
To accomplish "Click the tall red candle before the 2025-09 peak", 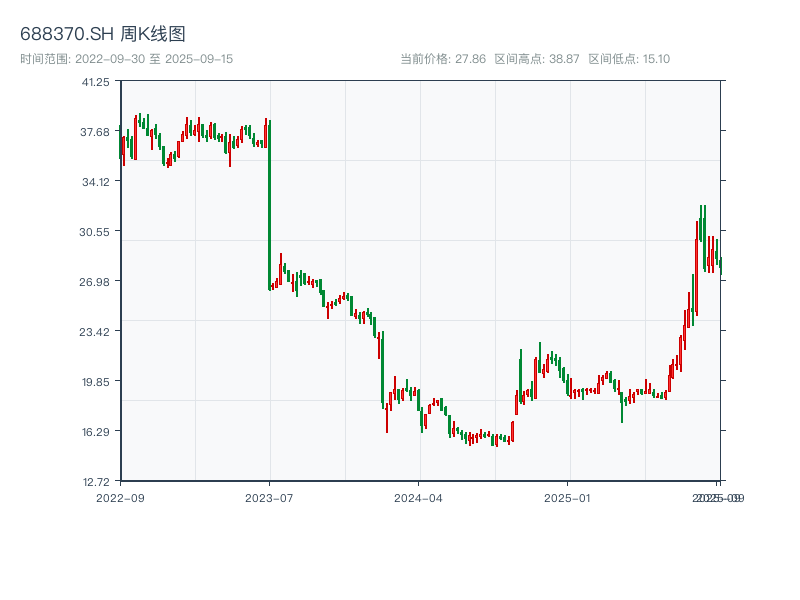I will click(696, 268).
